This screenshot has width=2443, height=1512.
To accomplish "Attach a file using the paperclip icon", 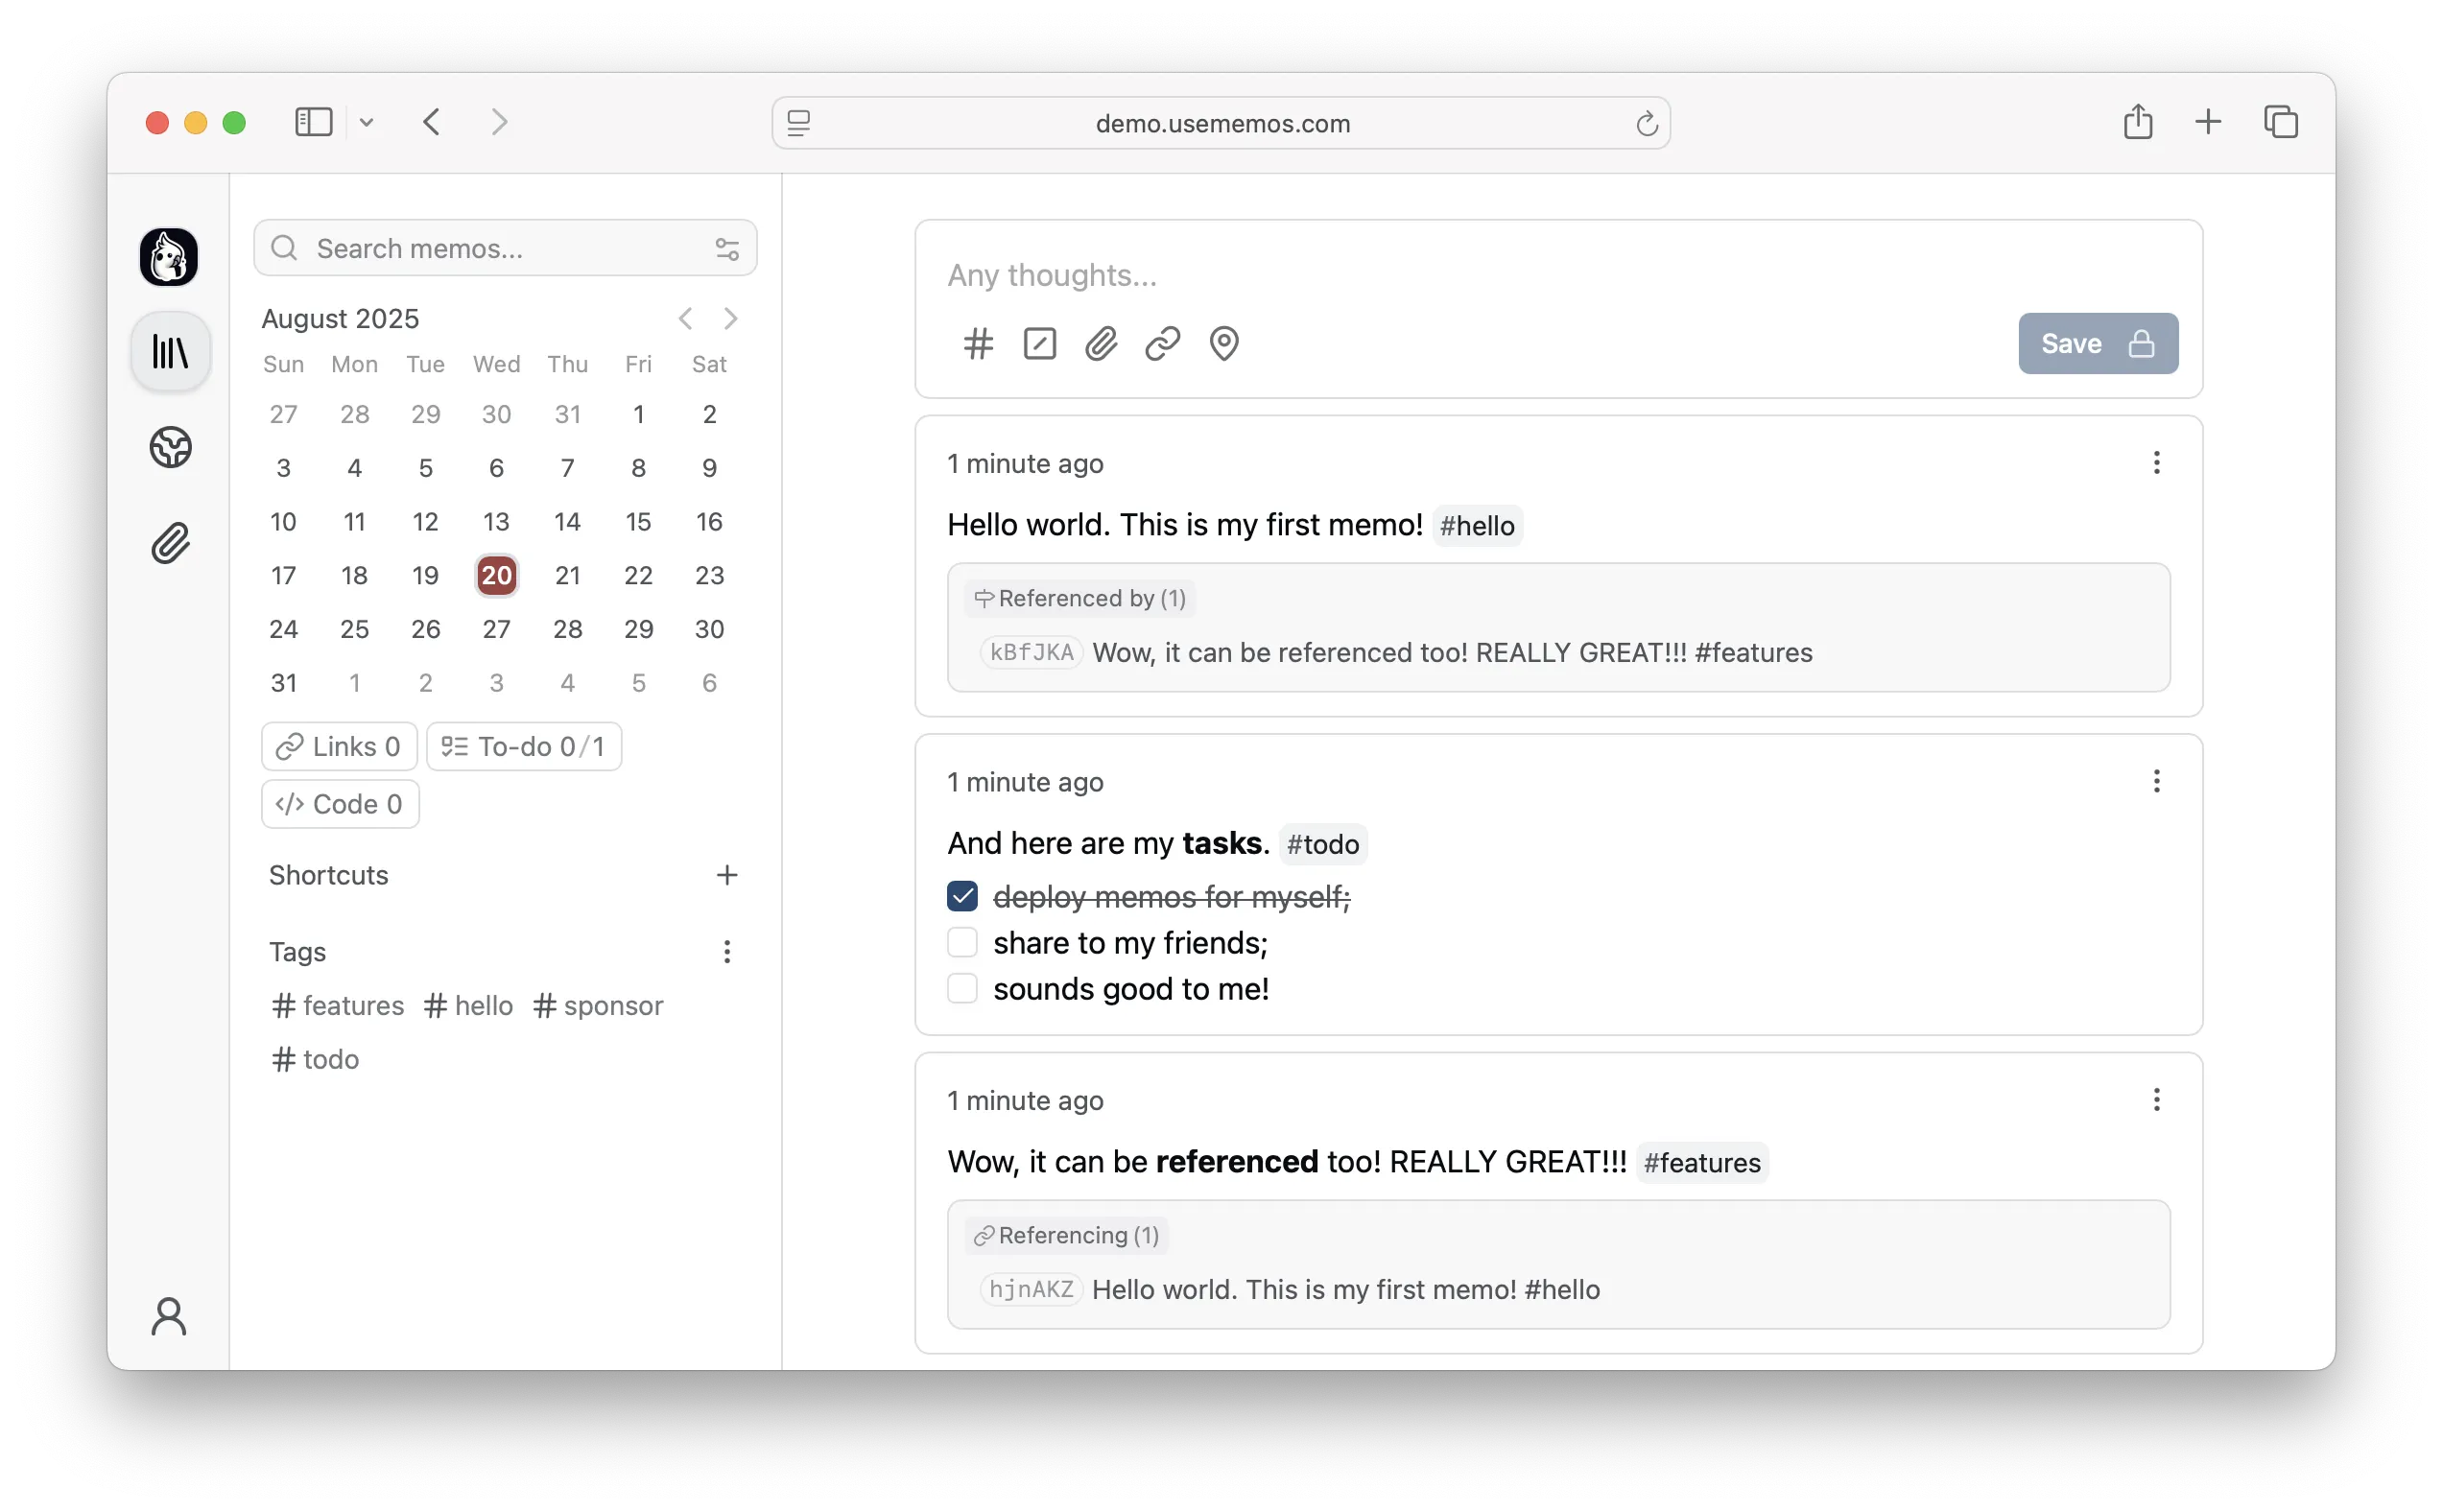I will [x=1100, y=343].
